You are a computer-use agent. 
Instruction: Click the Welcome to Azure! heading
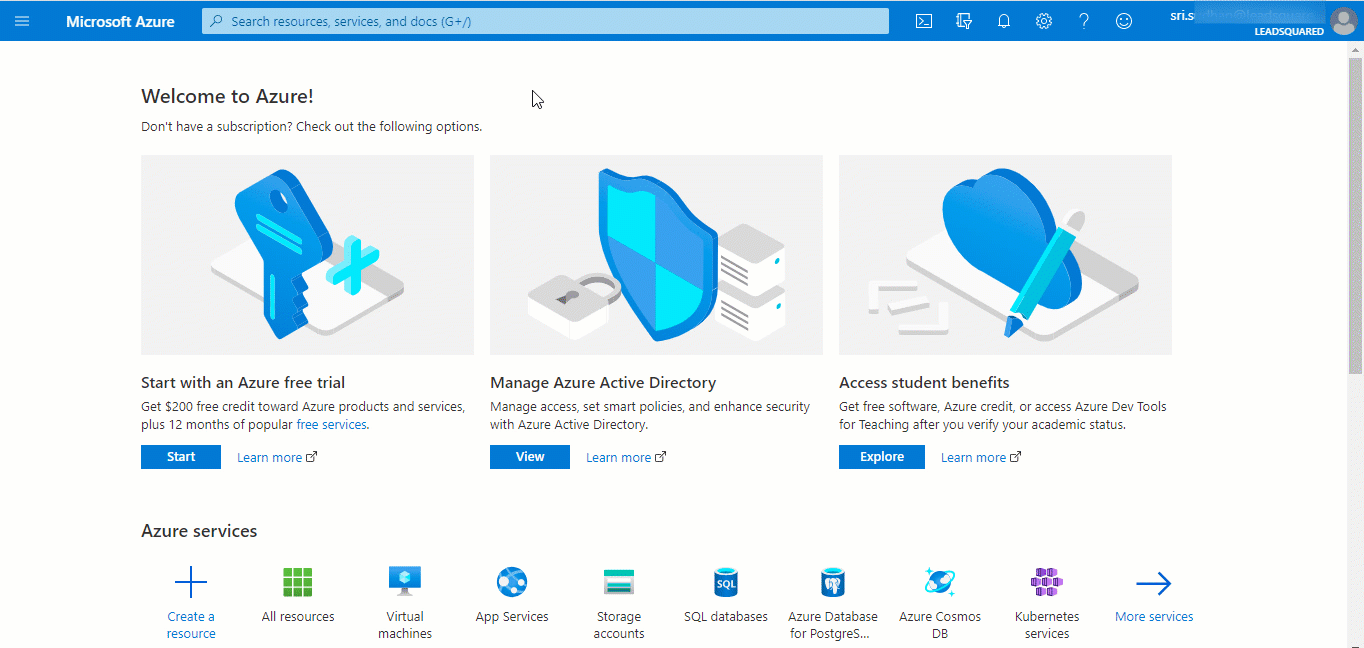(x=227, y=97)
